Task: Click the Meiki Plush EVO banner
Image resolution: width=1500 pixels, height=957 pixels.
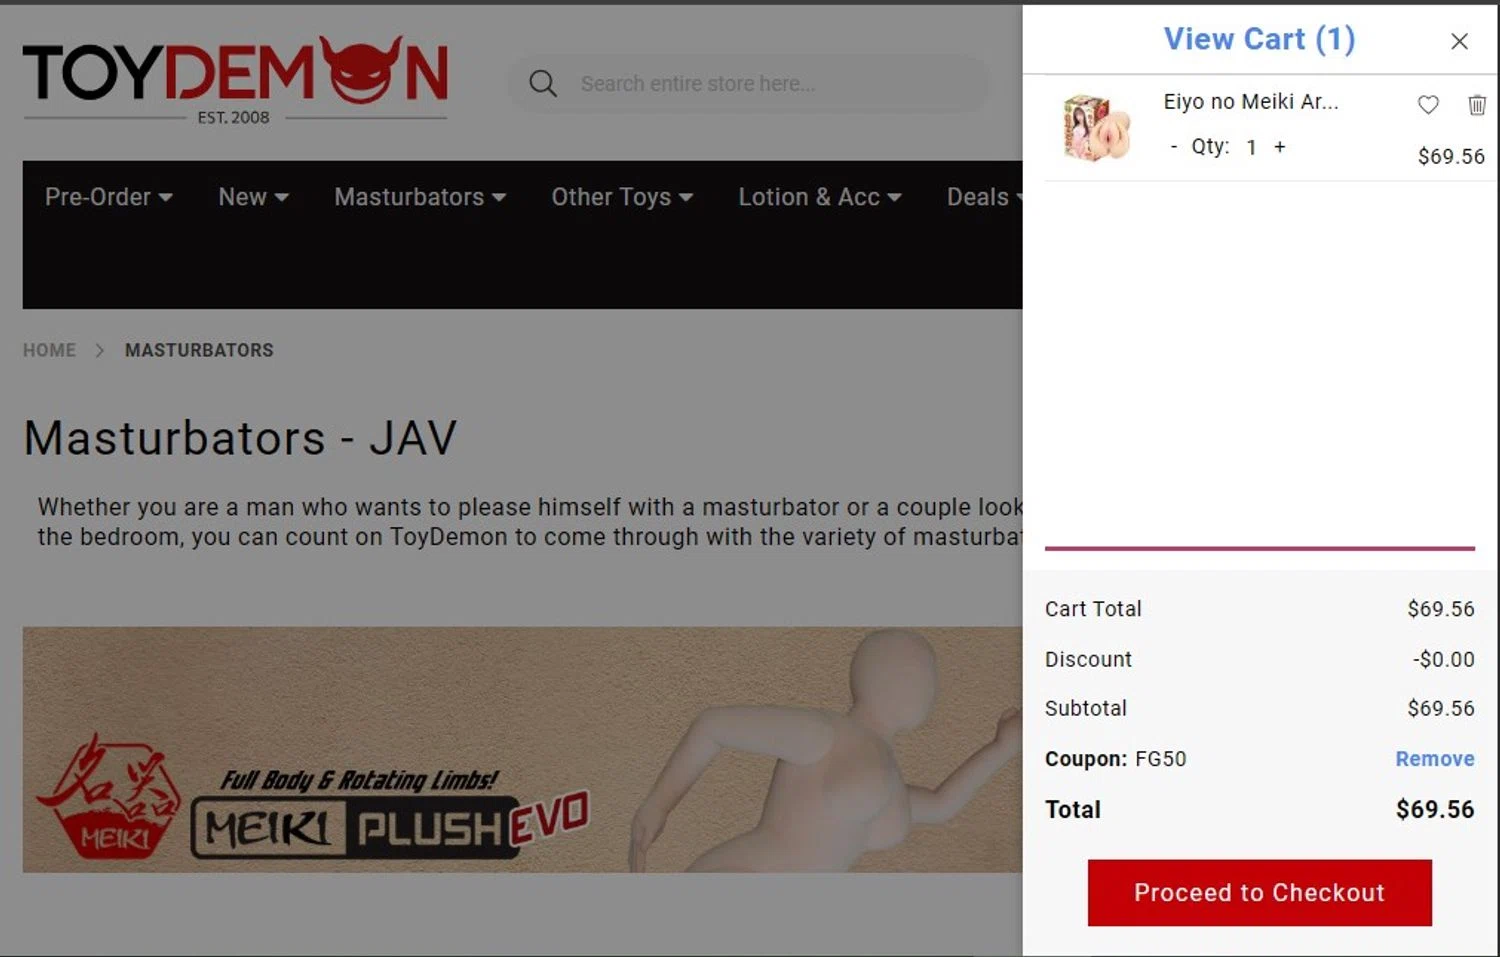Action: (523, 750)
